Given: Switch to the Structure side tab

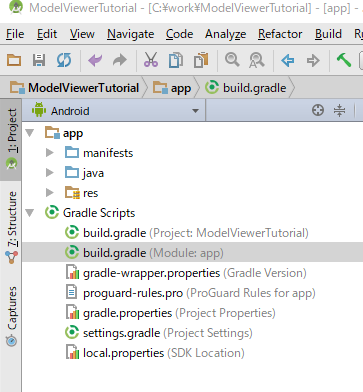Looking at the screenshot, I should point(12,227).
